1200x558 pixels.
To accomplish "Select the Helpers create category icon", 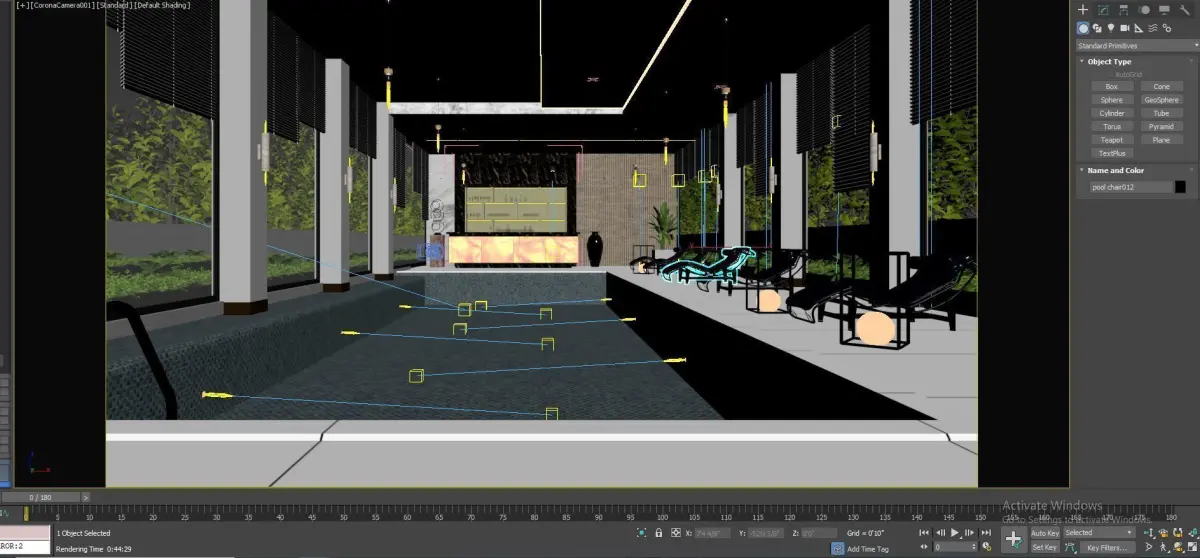I will click(1139, 28).
